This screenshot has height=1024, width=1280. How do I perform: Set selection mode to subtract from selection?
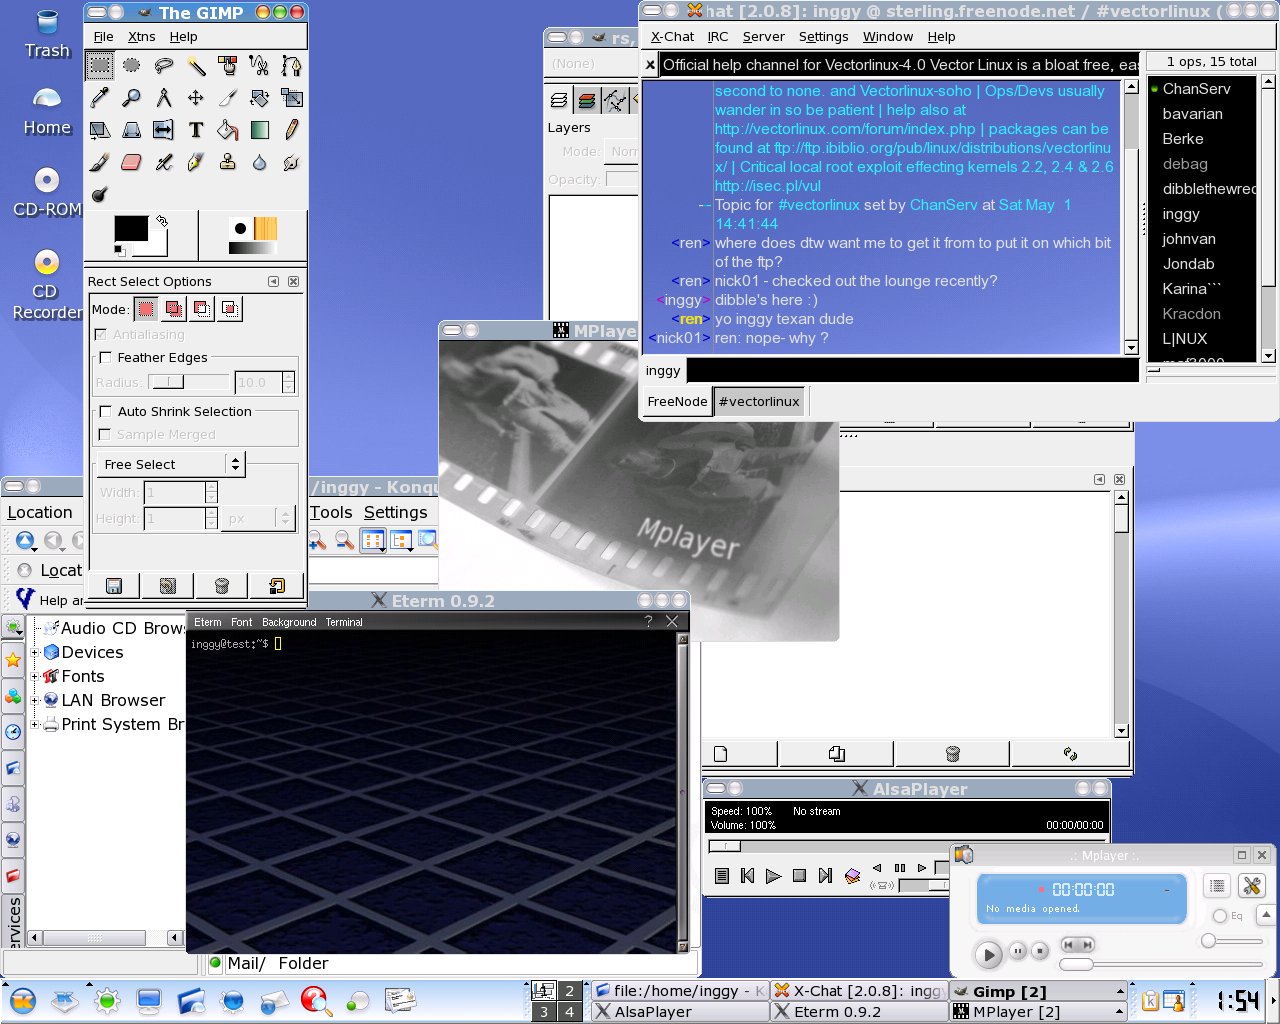tap(202, 309)
